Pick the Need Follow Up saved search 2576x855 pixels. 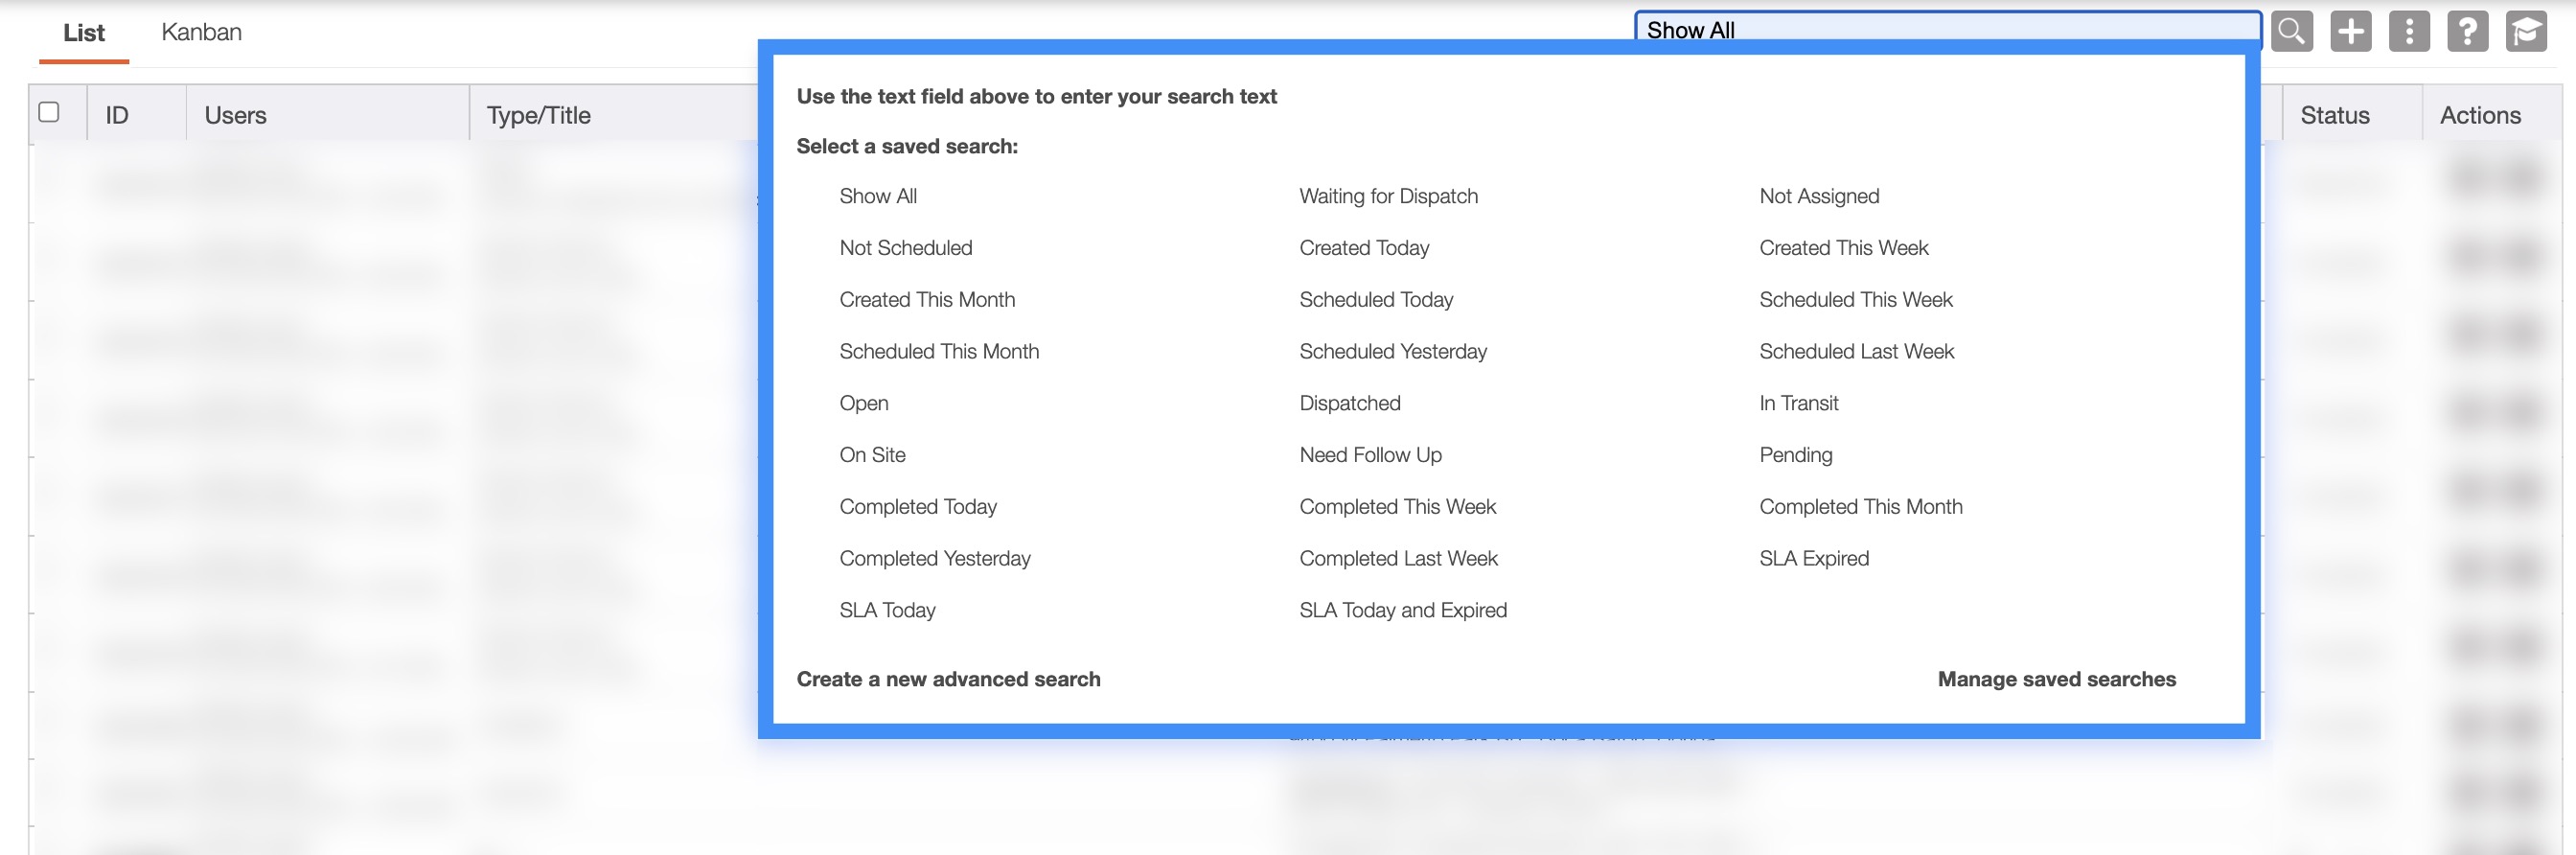1370,455
